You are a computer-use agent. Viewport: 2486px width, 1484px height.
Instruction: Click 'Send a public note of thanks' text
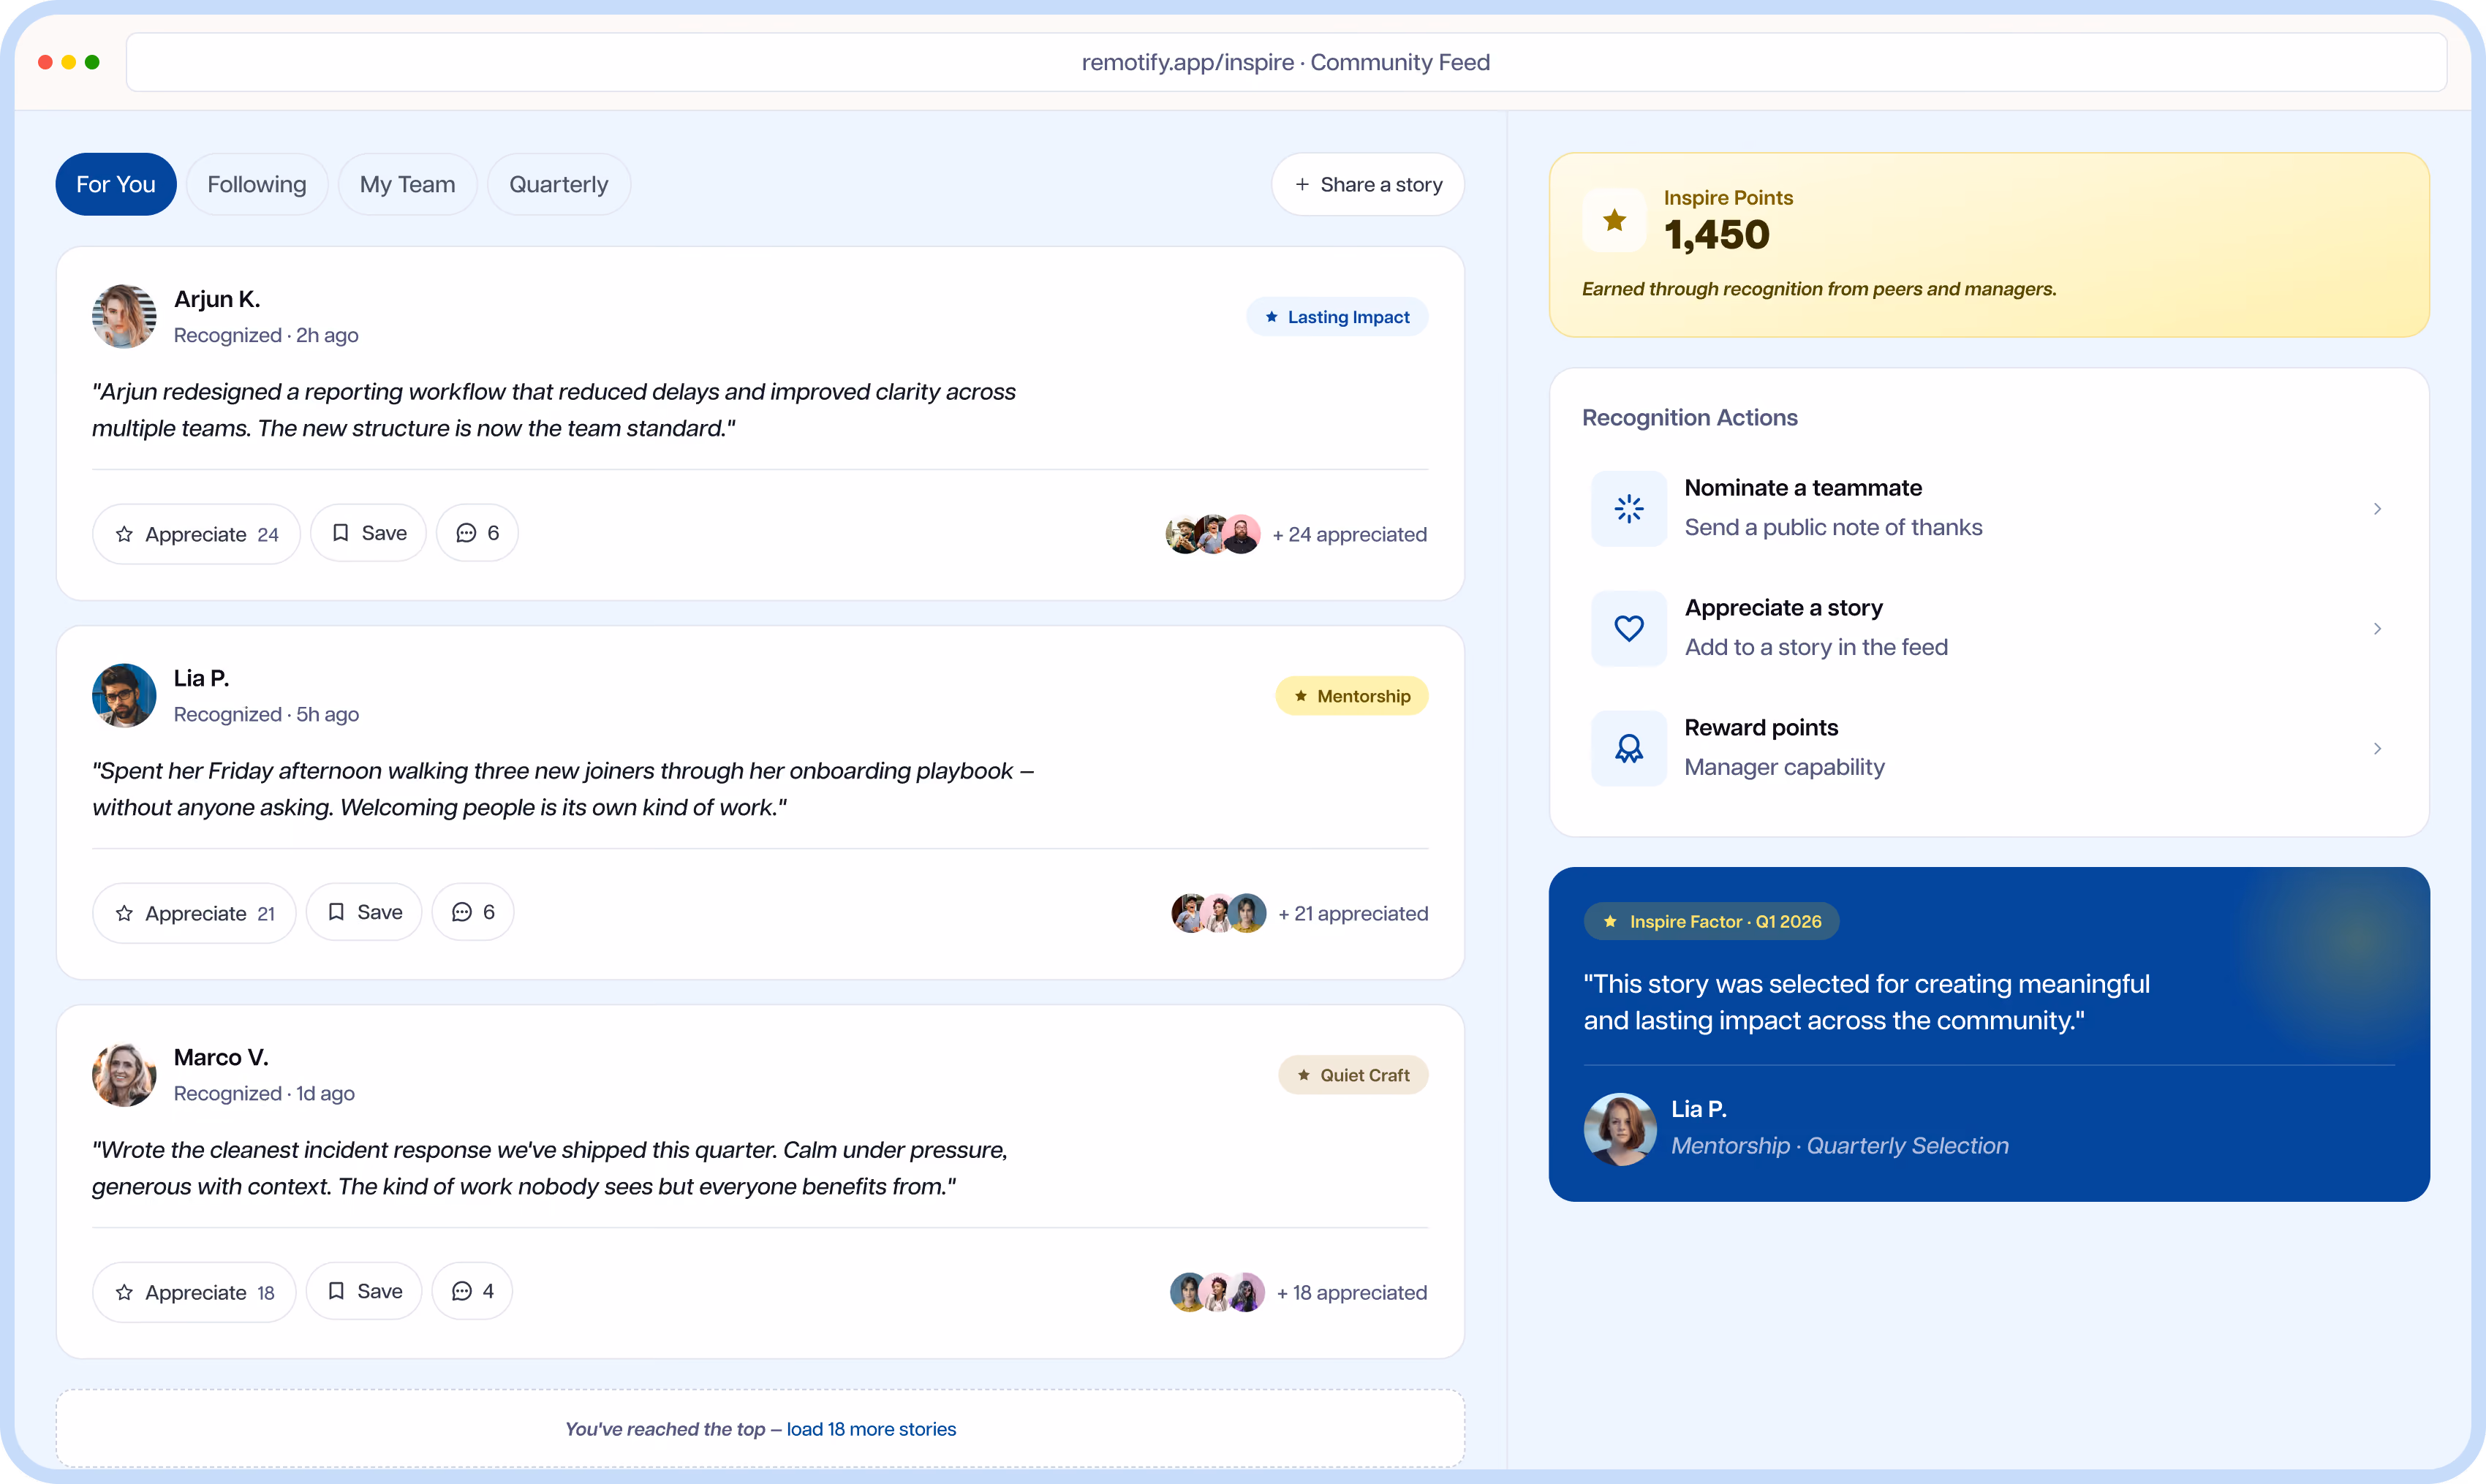(x=1833, y=527)
